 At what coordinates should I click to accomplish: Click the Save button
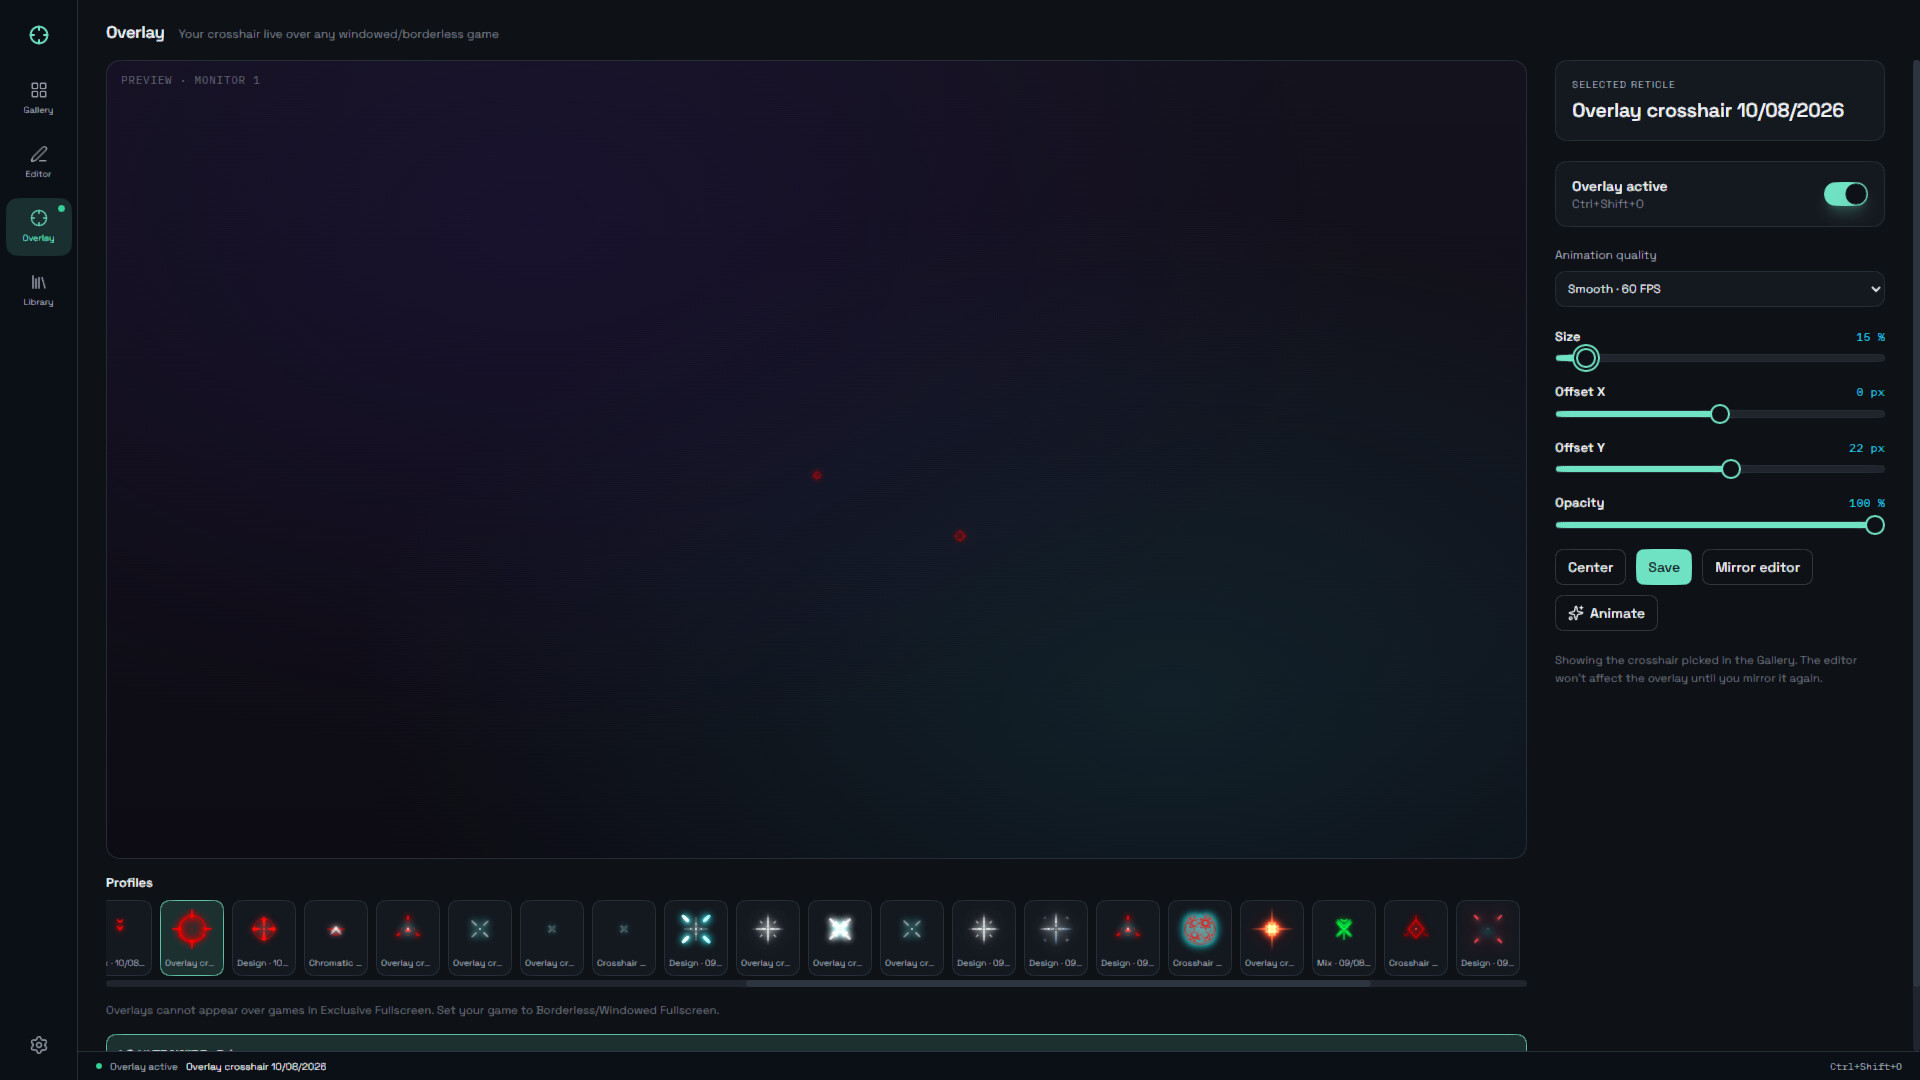click(x=1663, y=567)
